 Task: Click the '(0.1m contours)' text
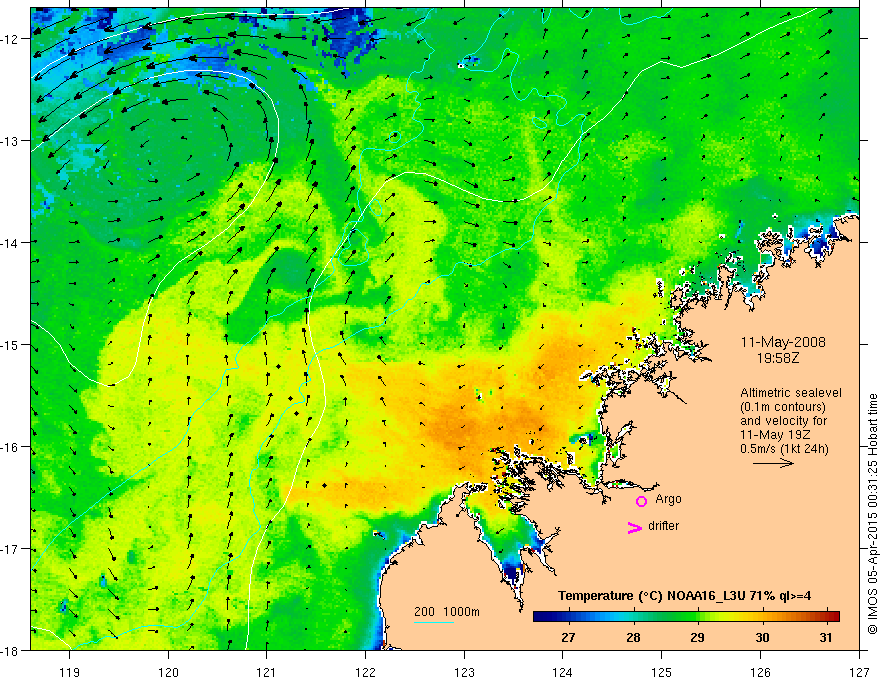[x=783, y=407]
